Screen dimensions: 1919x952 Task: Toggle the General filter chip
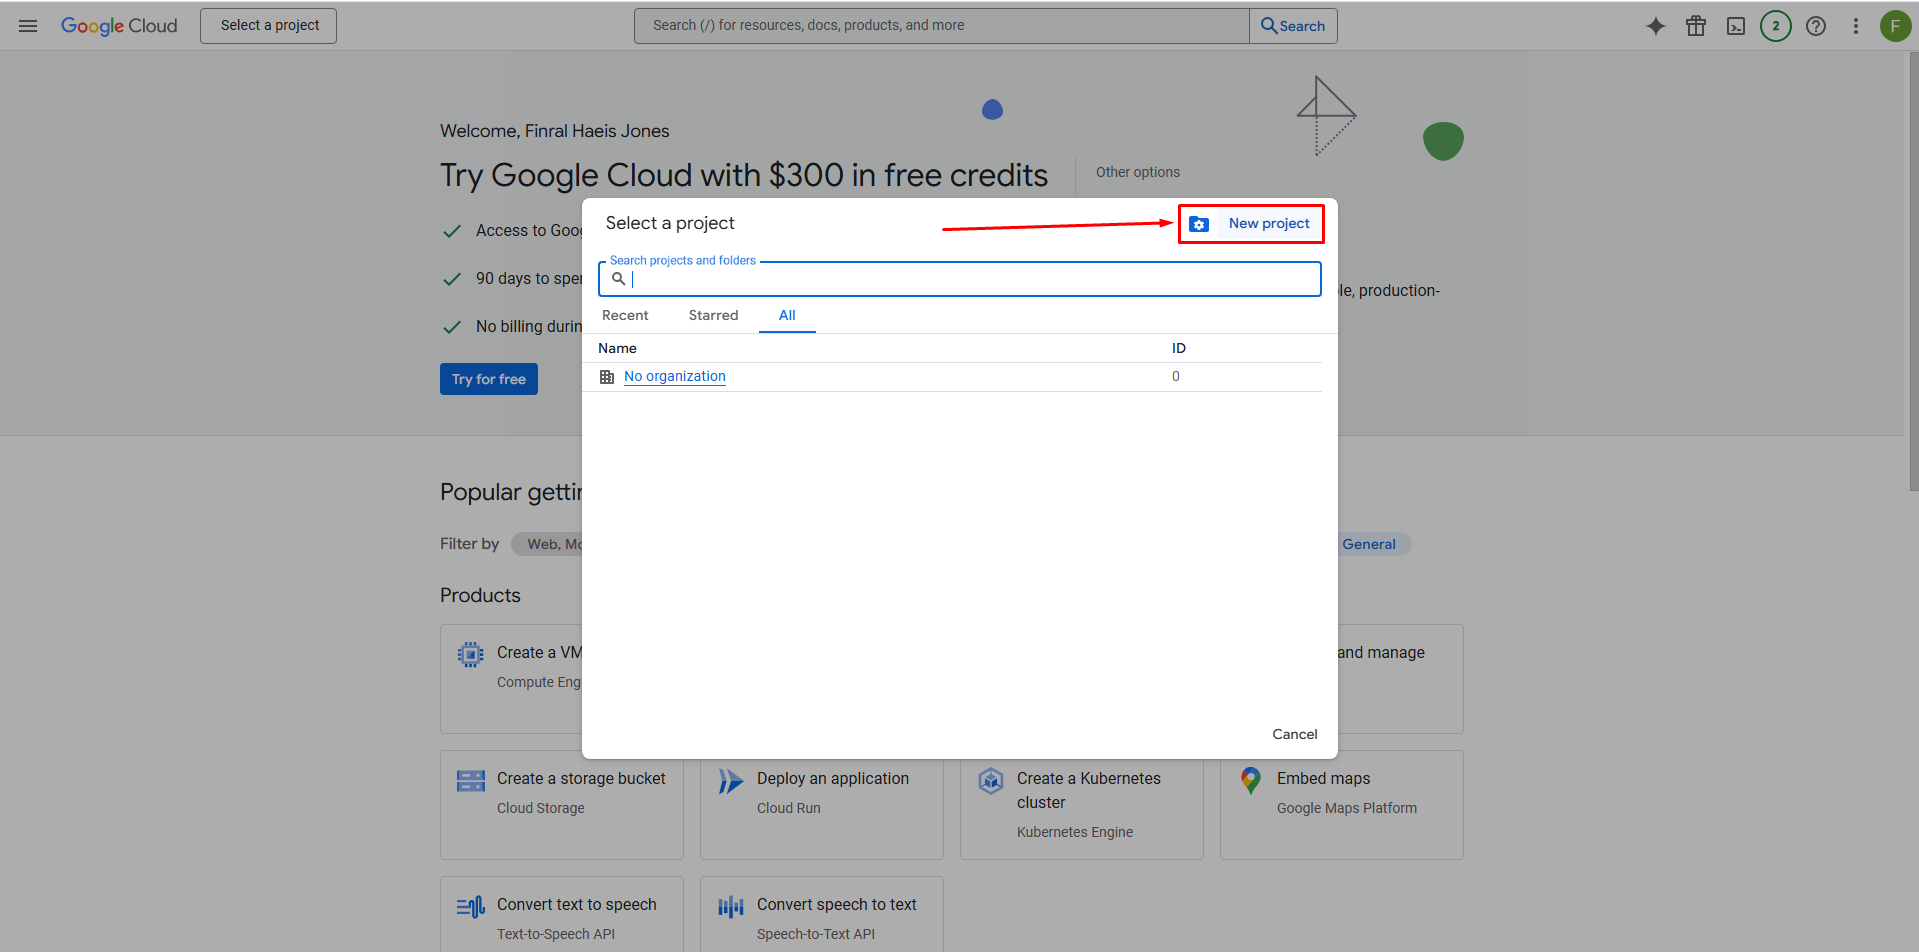pos(1369,543)
